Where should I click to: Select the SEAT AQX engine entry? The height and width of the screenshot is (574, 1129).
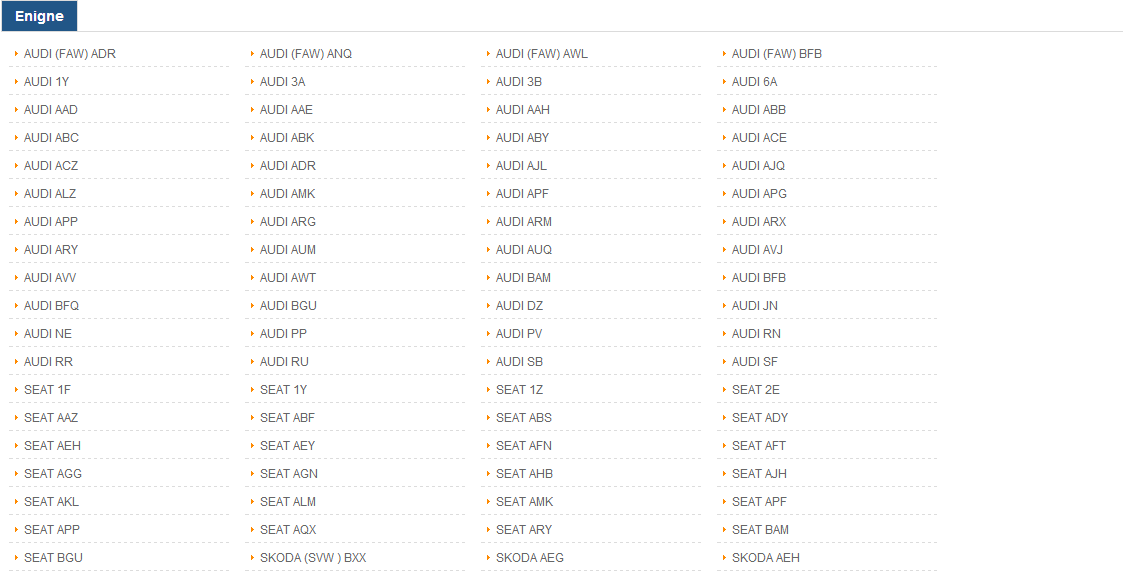pyautogui.click(x=288, y=529)
